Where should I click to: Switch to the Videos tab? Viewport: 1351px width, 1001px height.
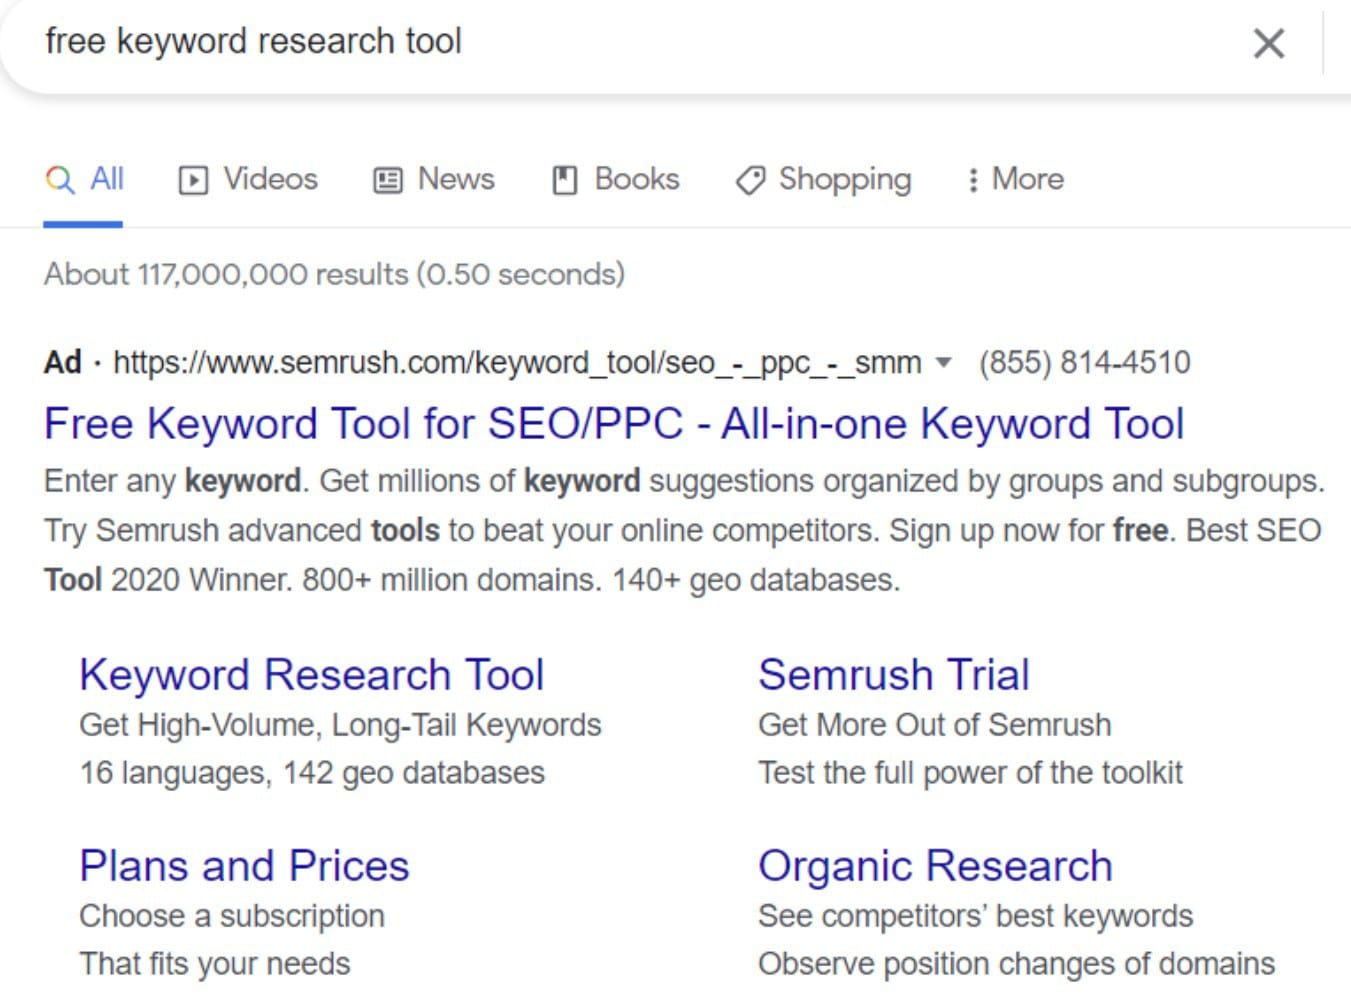coord(248,180)
